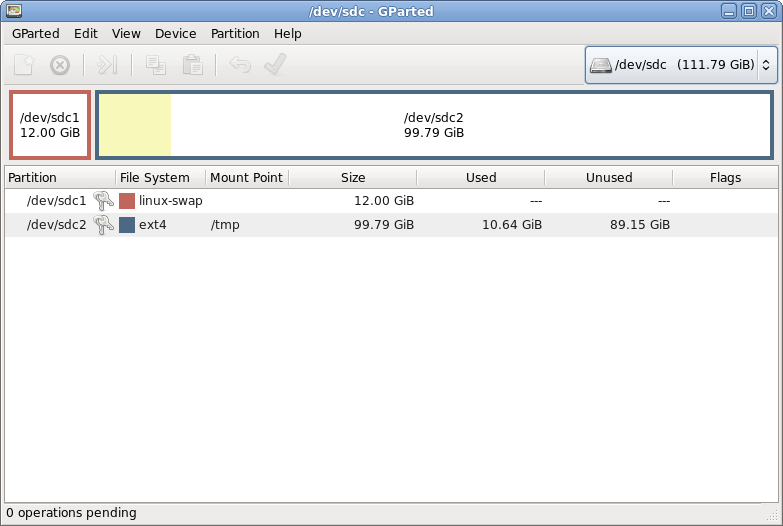Click the 10.64 GiB used cell

[512, 225]
